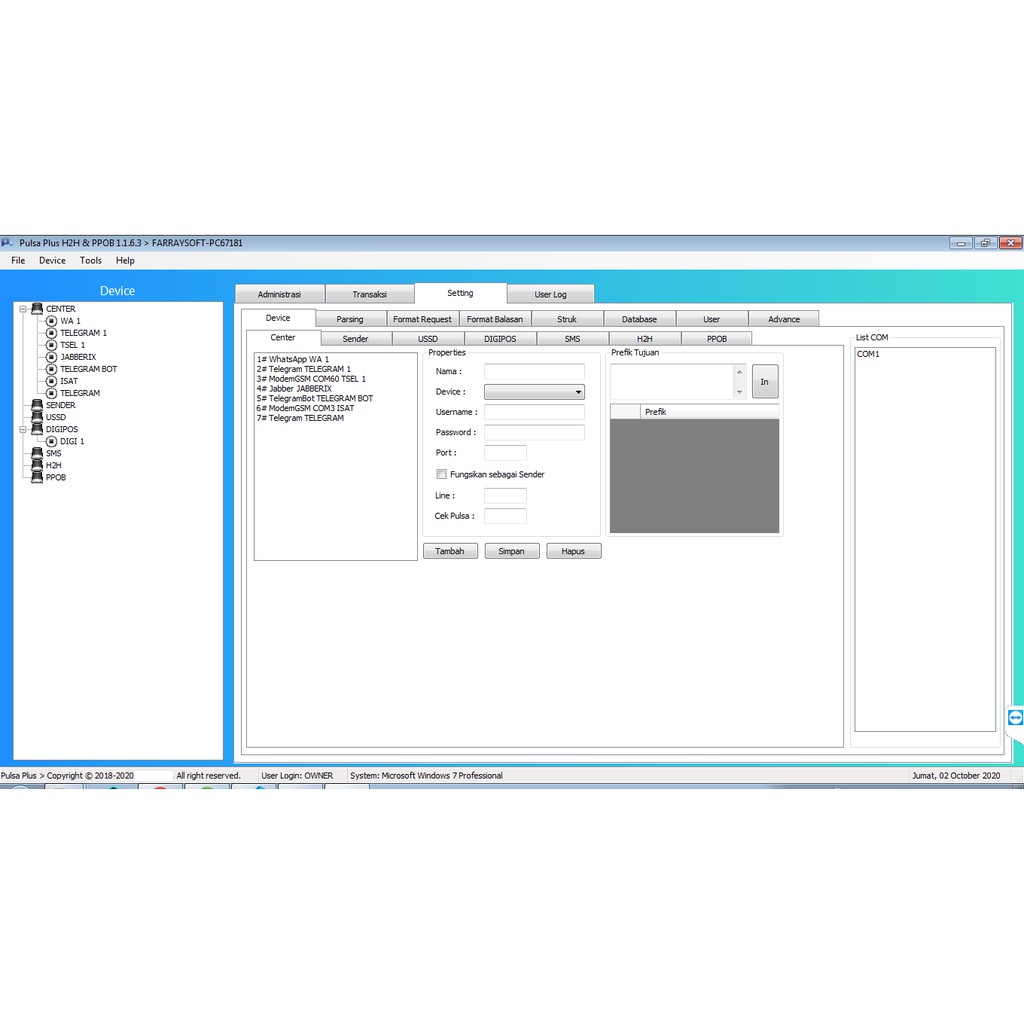
Task: Click the WA 1 device status icon
Action: pyautogui.click(x=52, y=321)
